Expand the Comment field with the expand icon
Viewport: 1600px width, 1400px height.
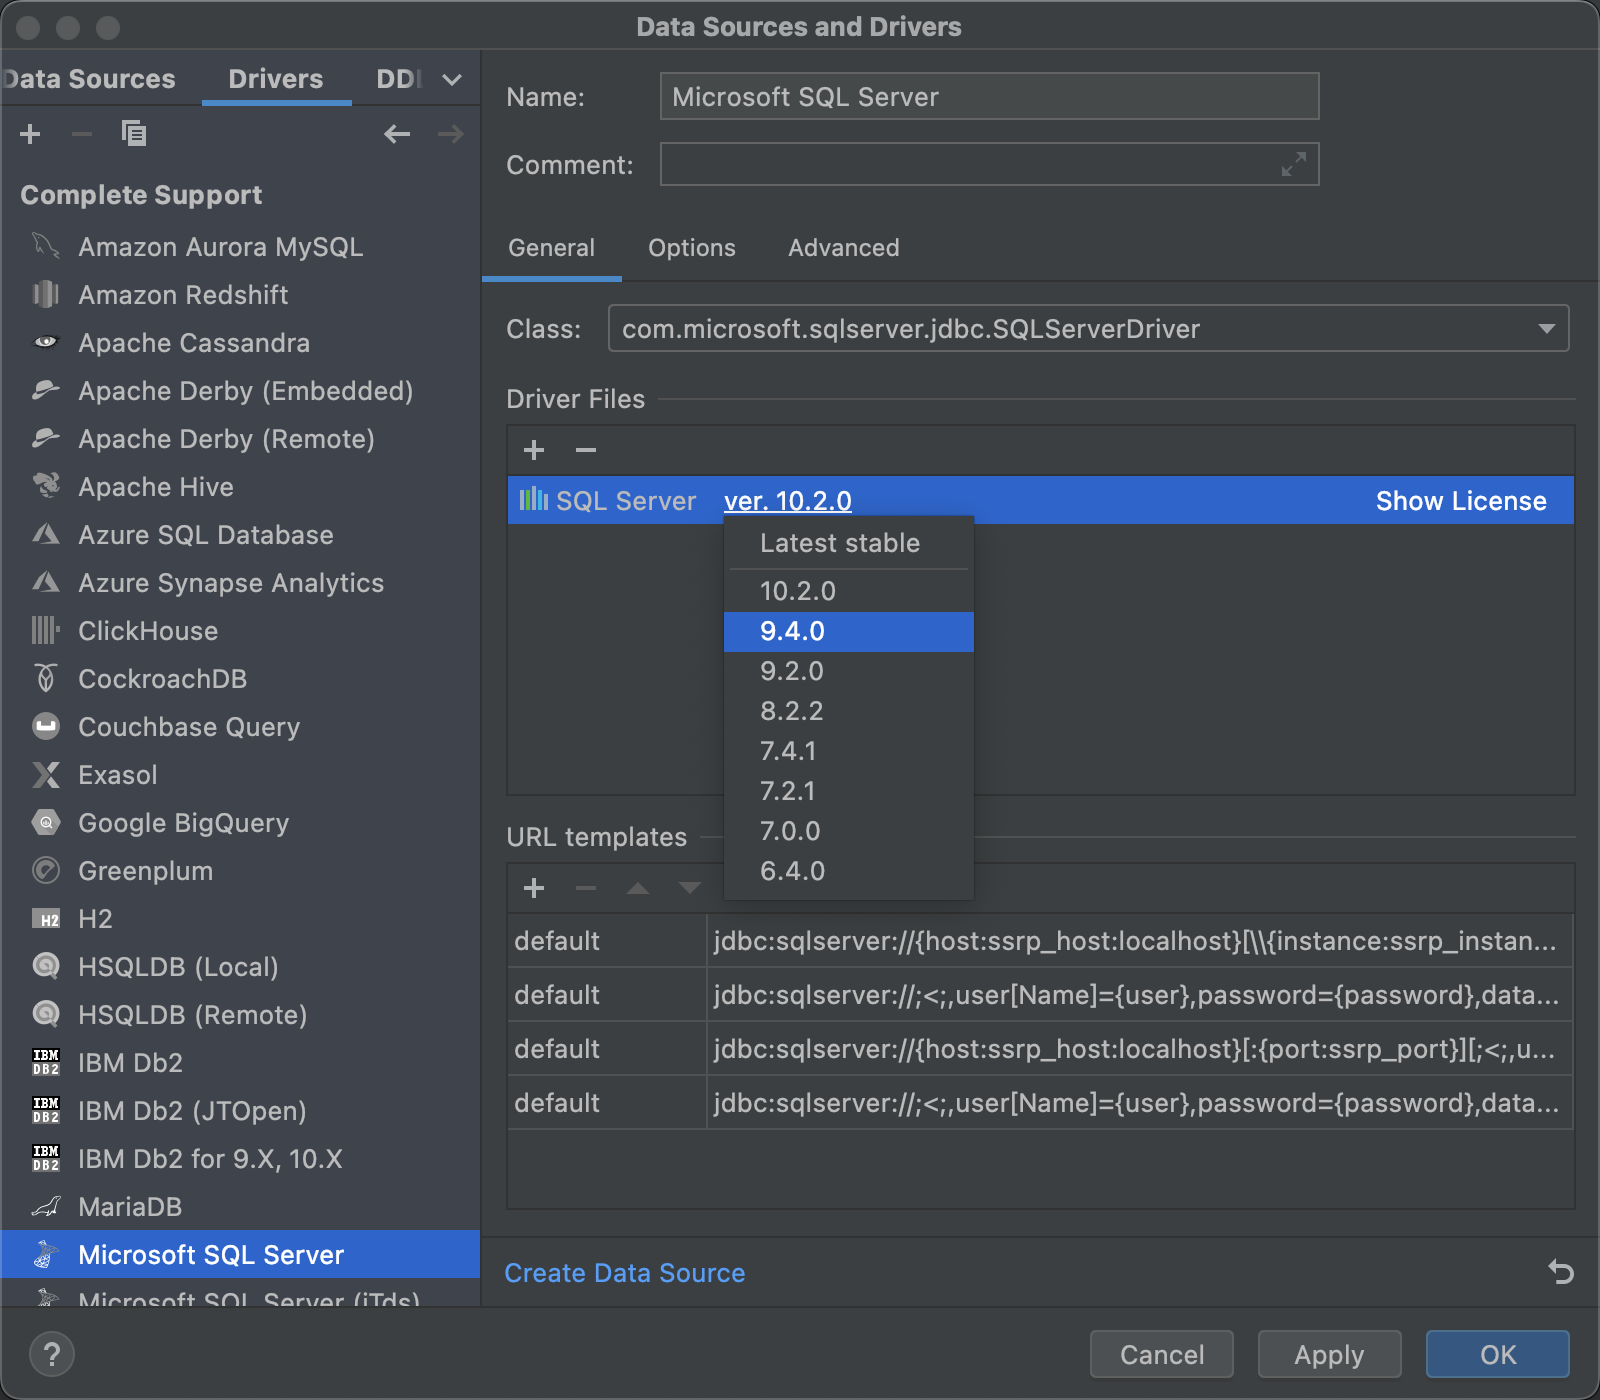[x=1294, y=164]
